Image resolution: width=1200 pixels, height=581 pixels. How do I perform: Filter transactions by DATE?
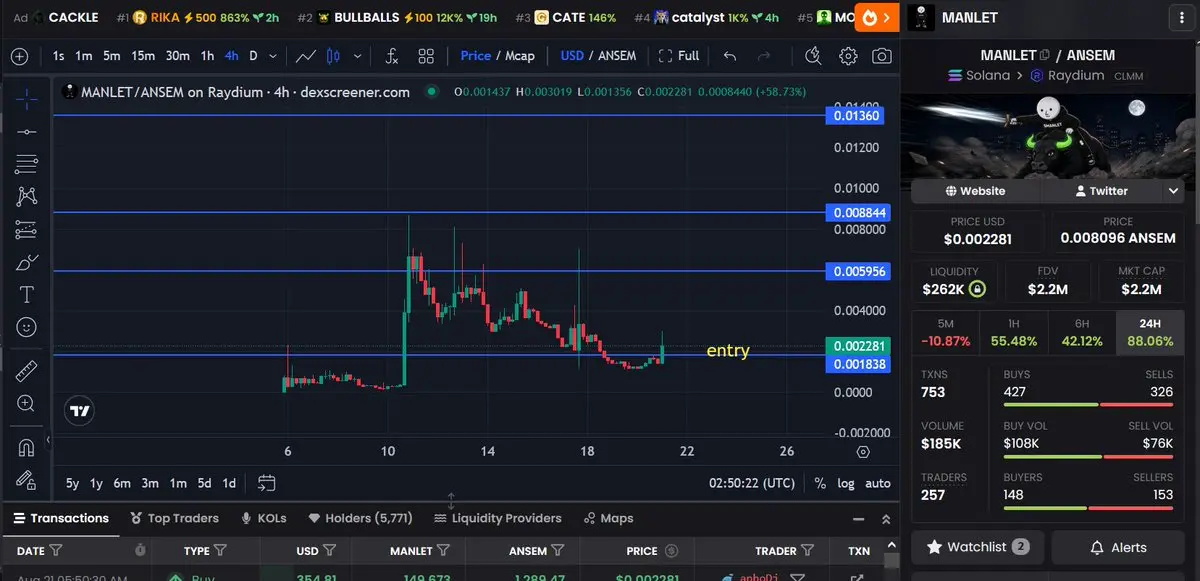tap(56, 550)
